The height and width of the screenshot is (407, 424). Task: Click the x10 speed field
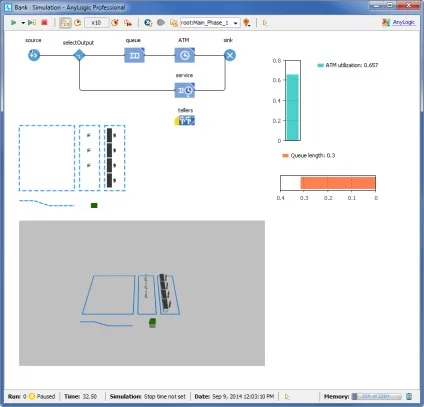coord(96,23)
